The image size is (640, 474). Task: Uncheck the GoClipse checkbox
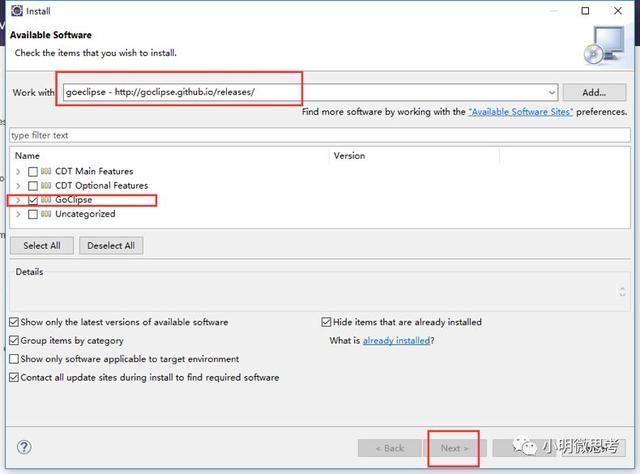click(x=33, y=200)
